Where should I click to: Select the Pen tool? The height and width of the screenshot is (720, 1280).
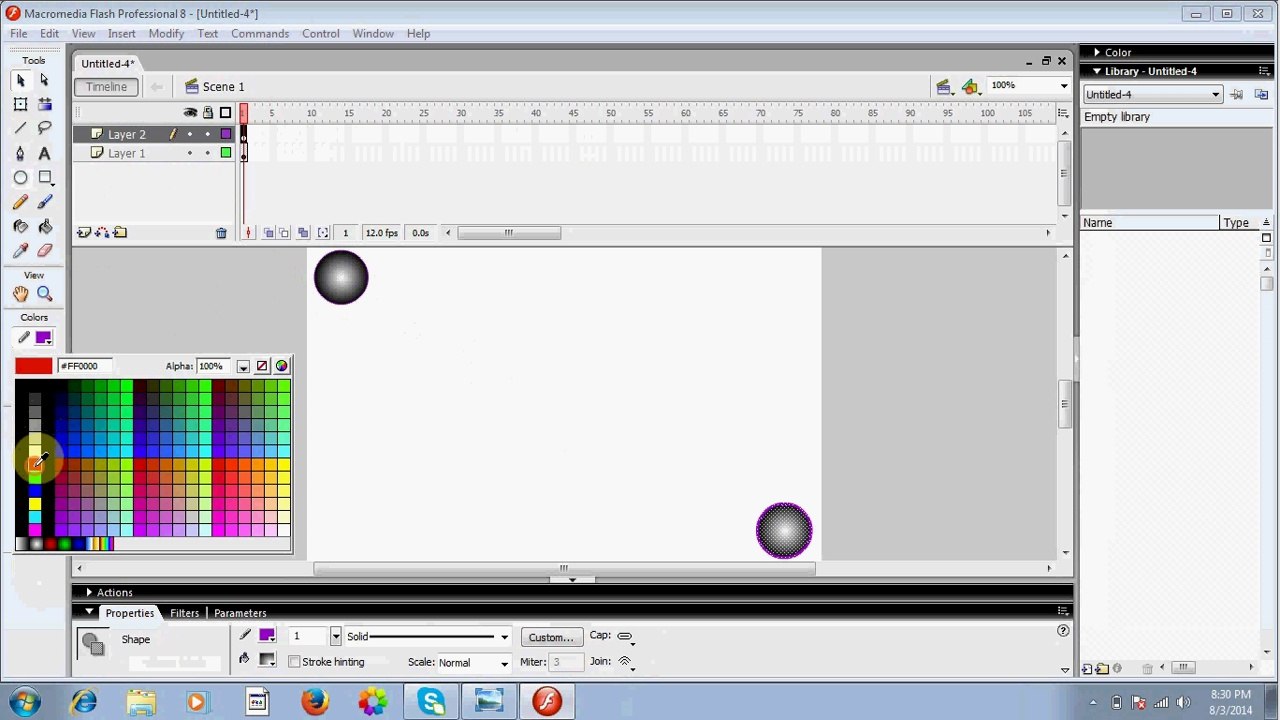point(20,153)
